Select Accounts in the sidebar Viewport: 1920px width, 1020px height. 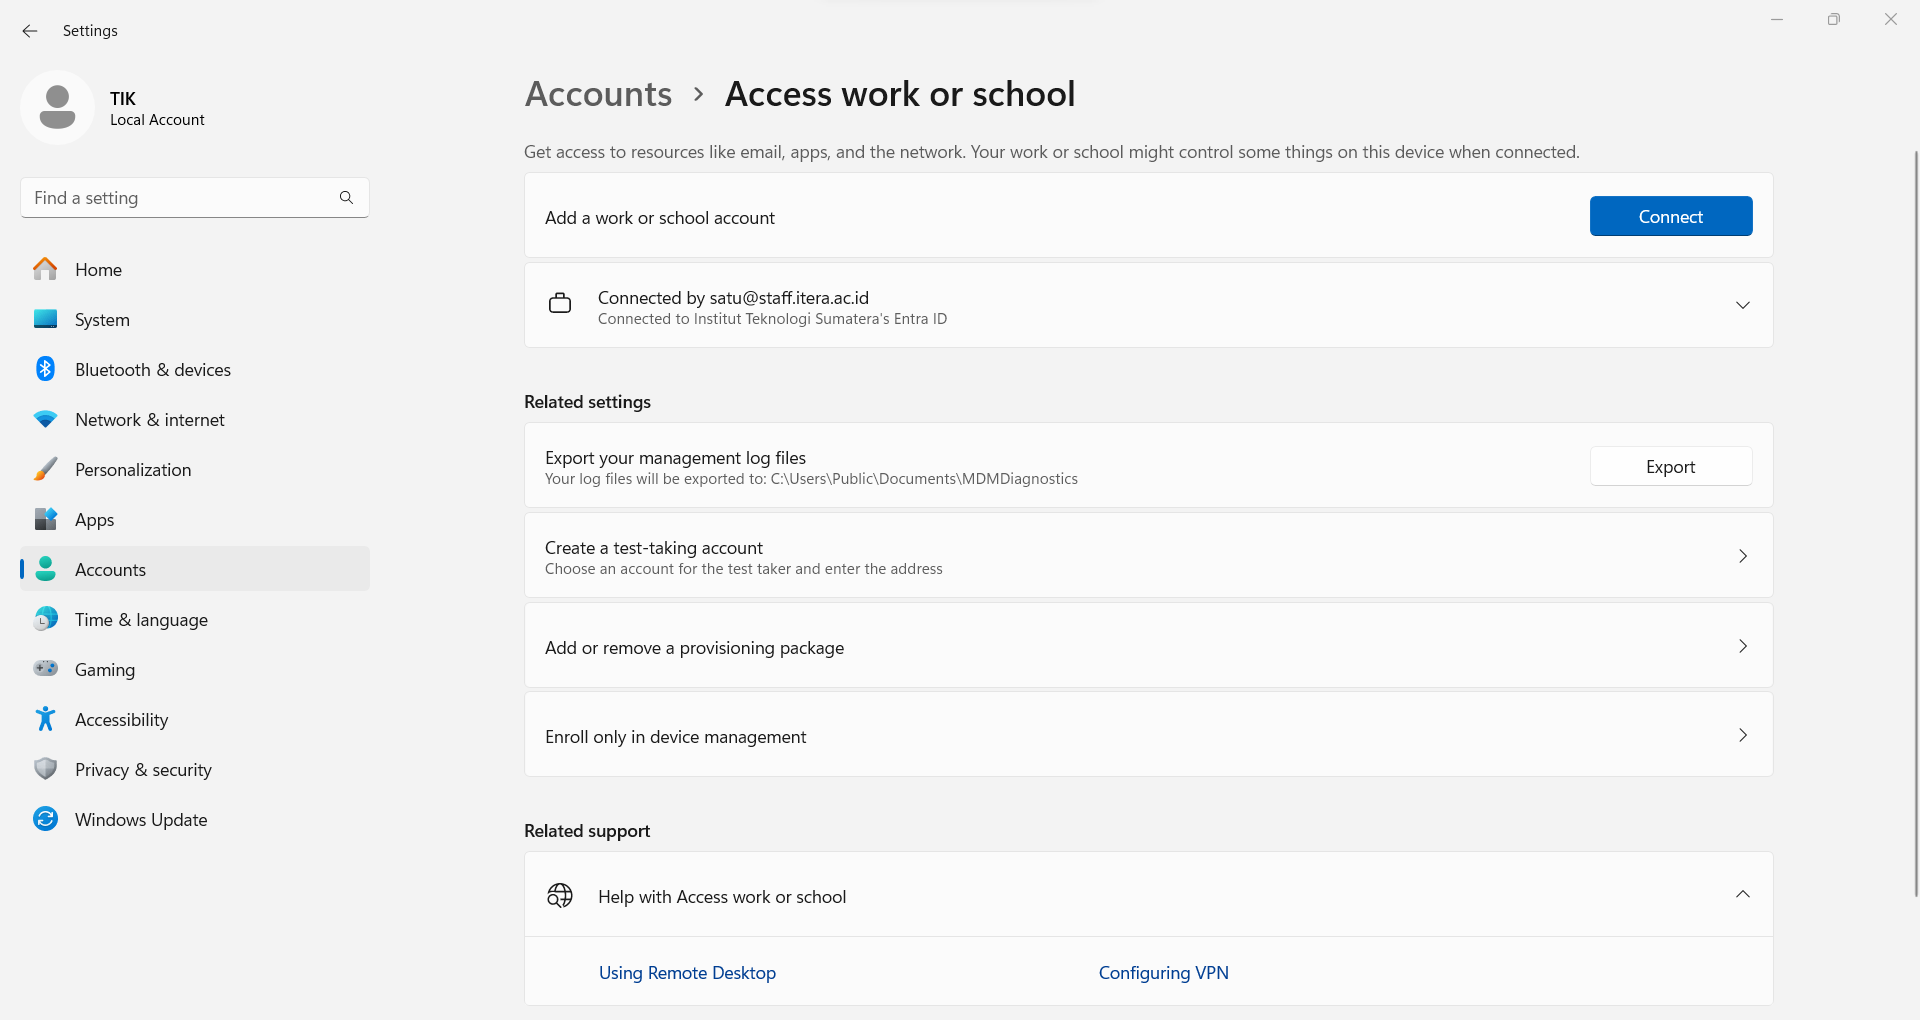click(x=195, y=569)
